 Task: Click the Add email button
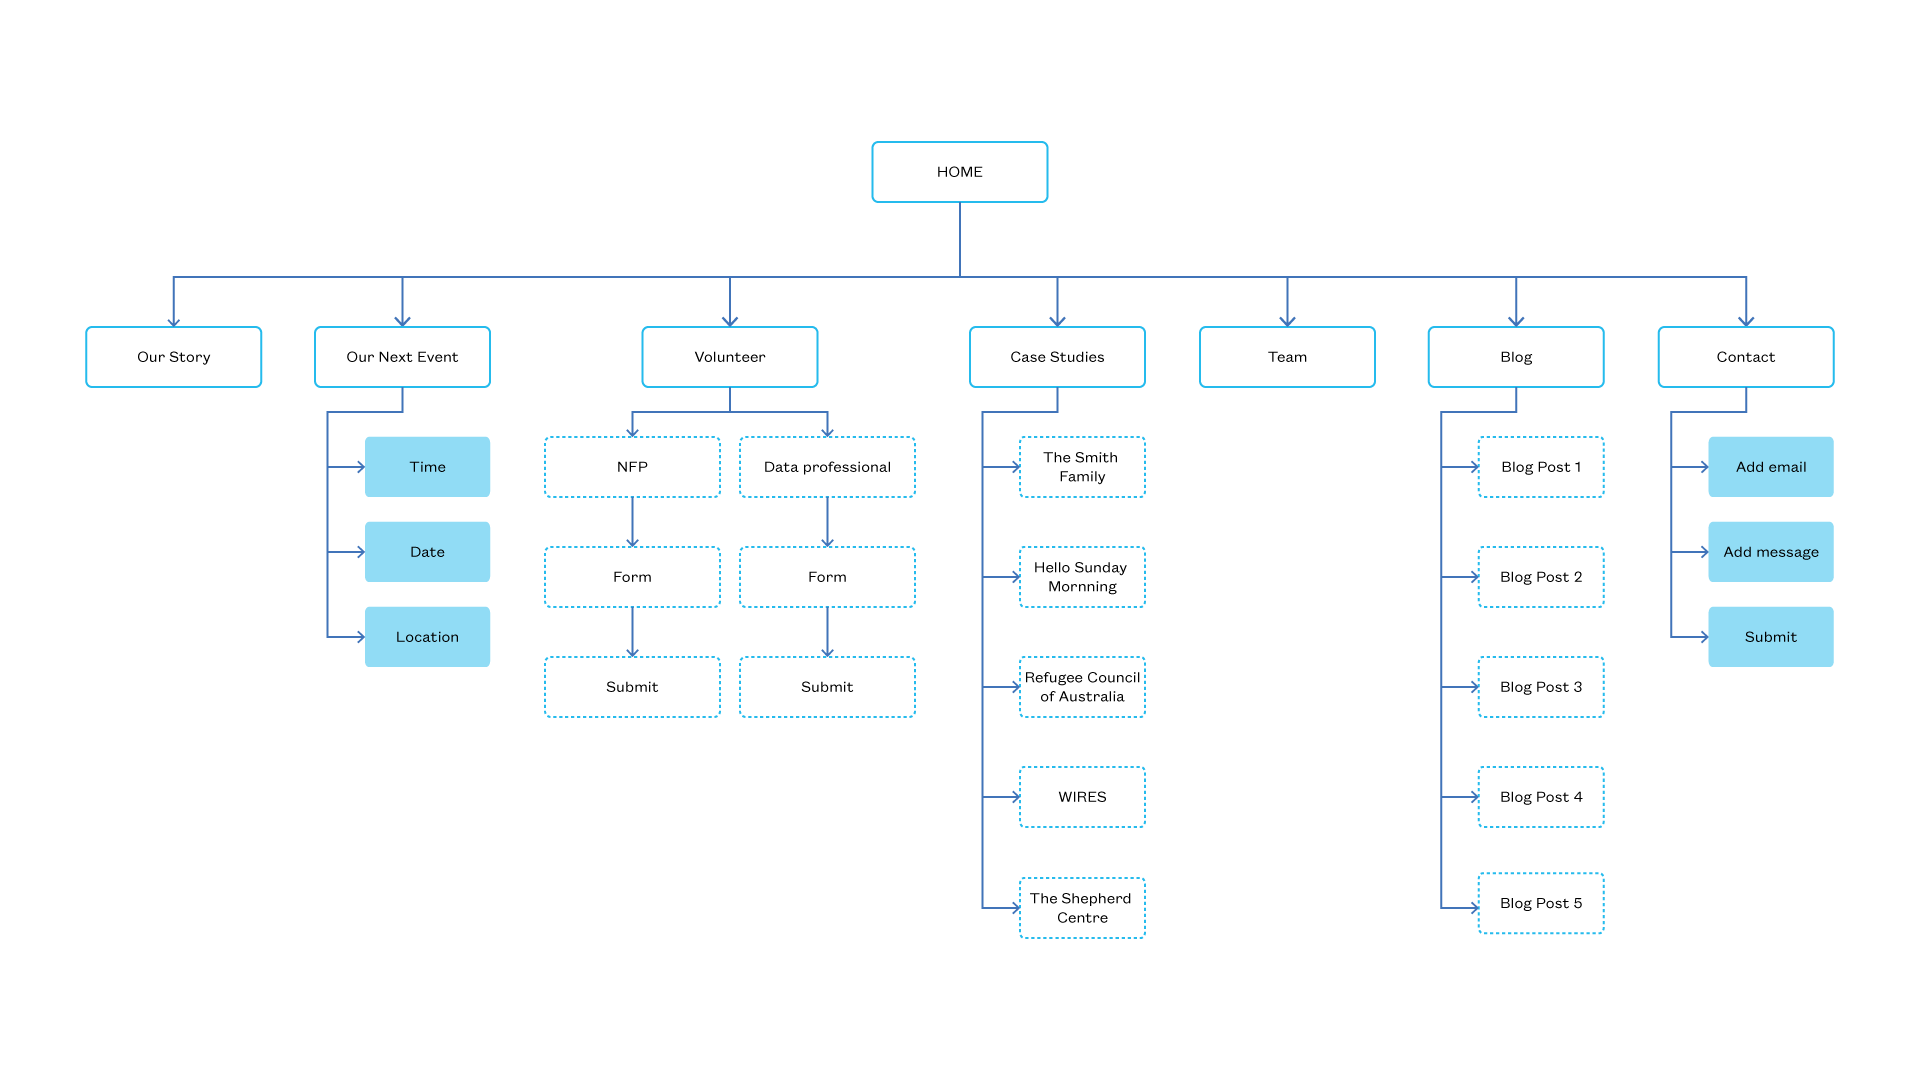click(x=1770, y=465)
